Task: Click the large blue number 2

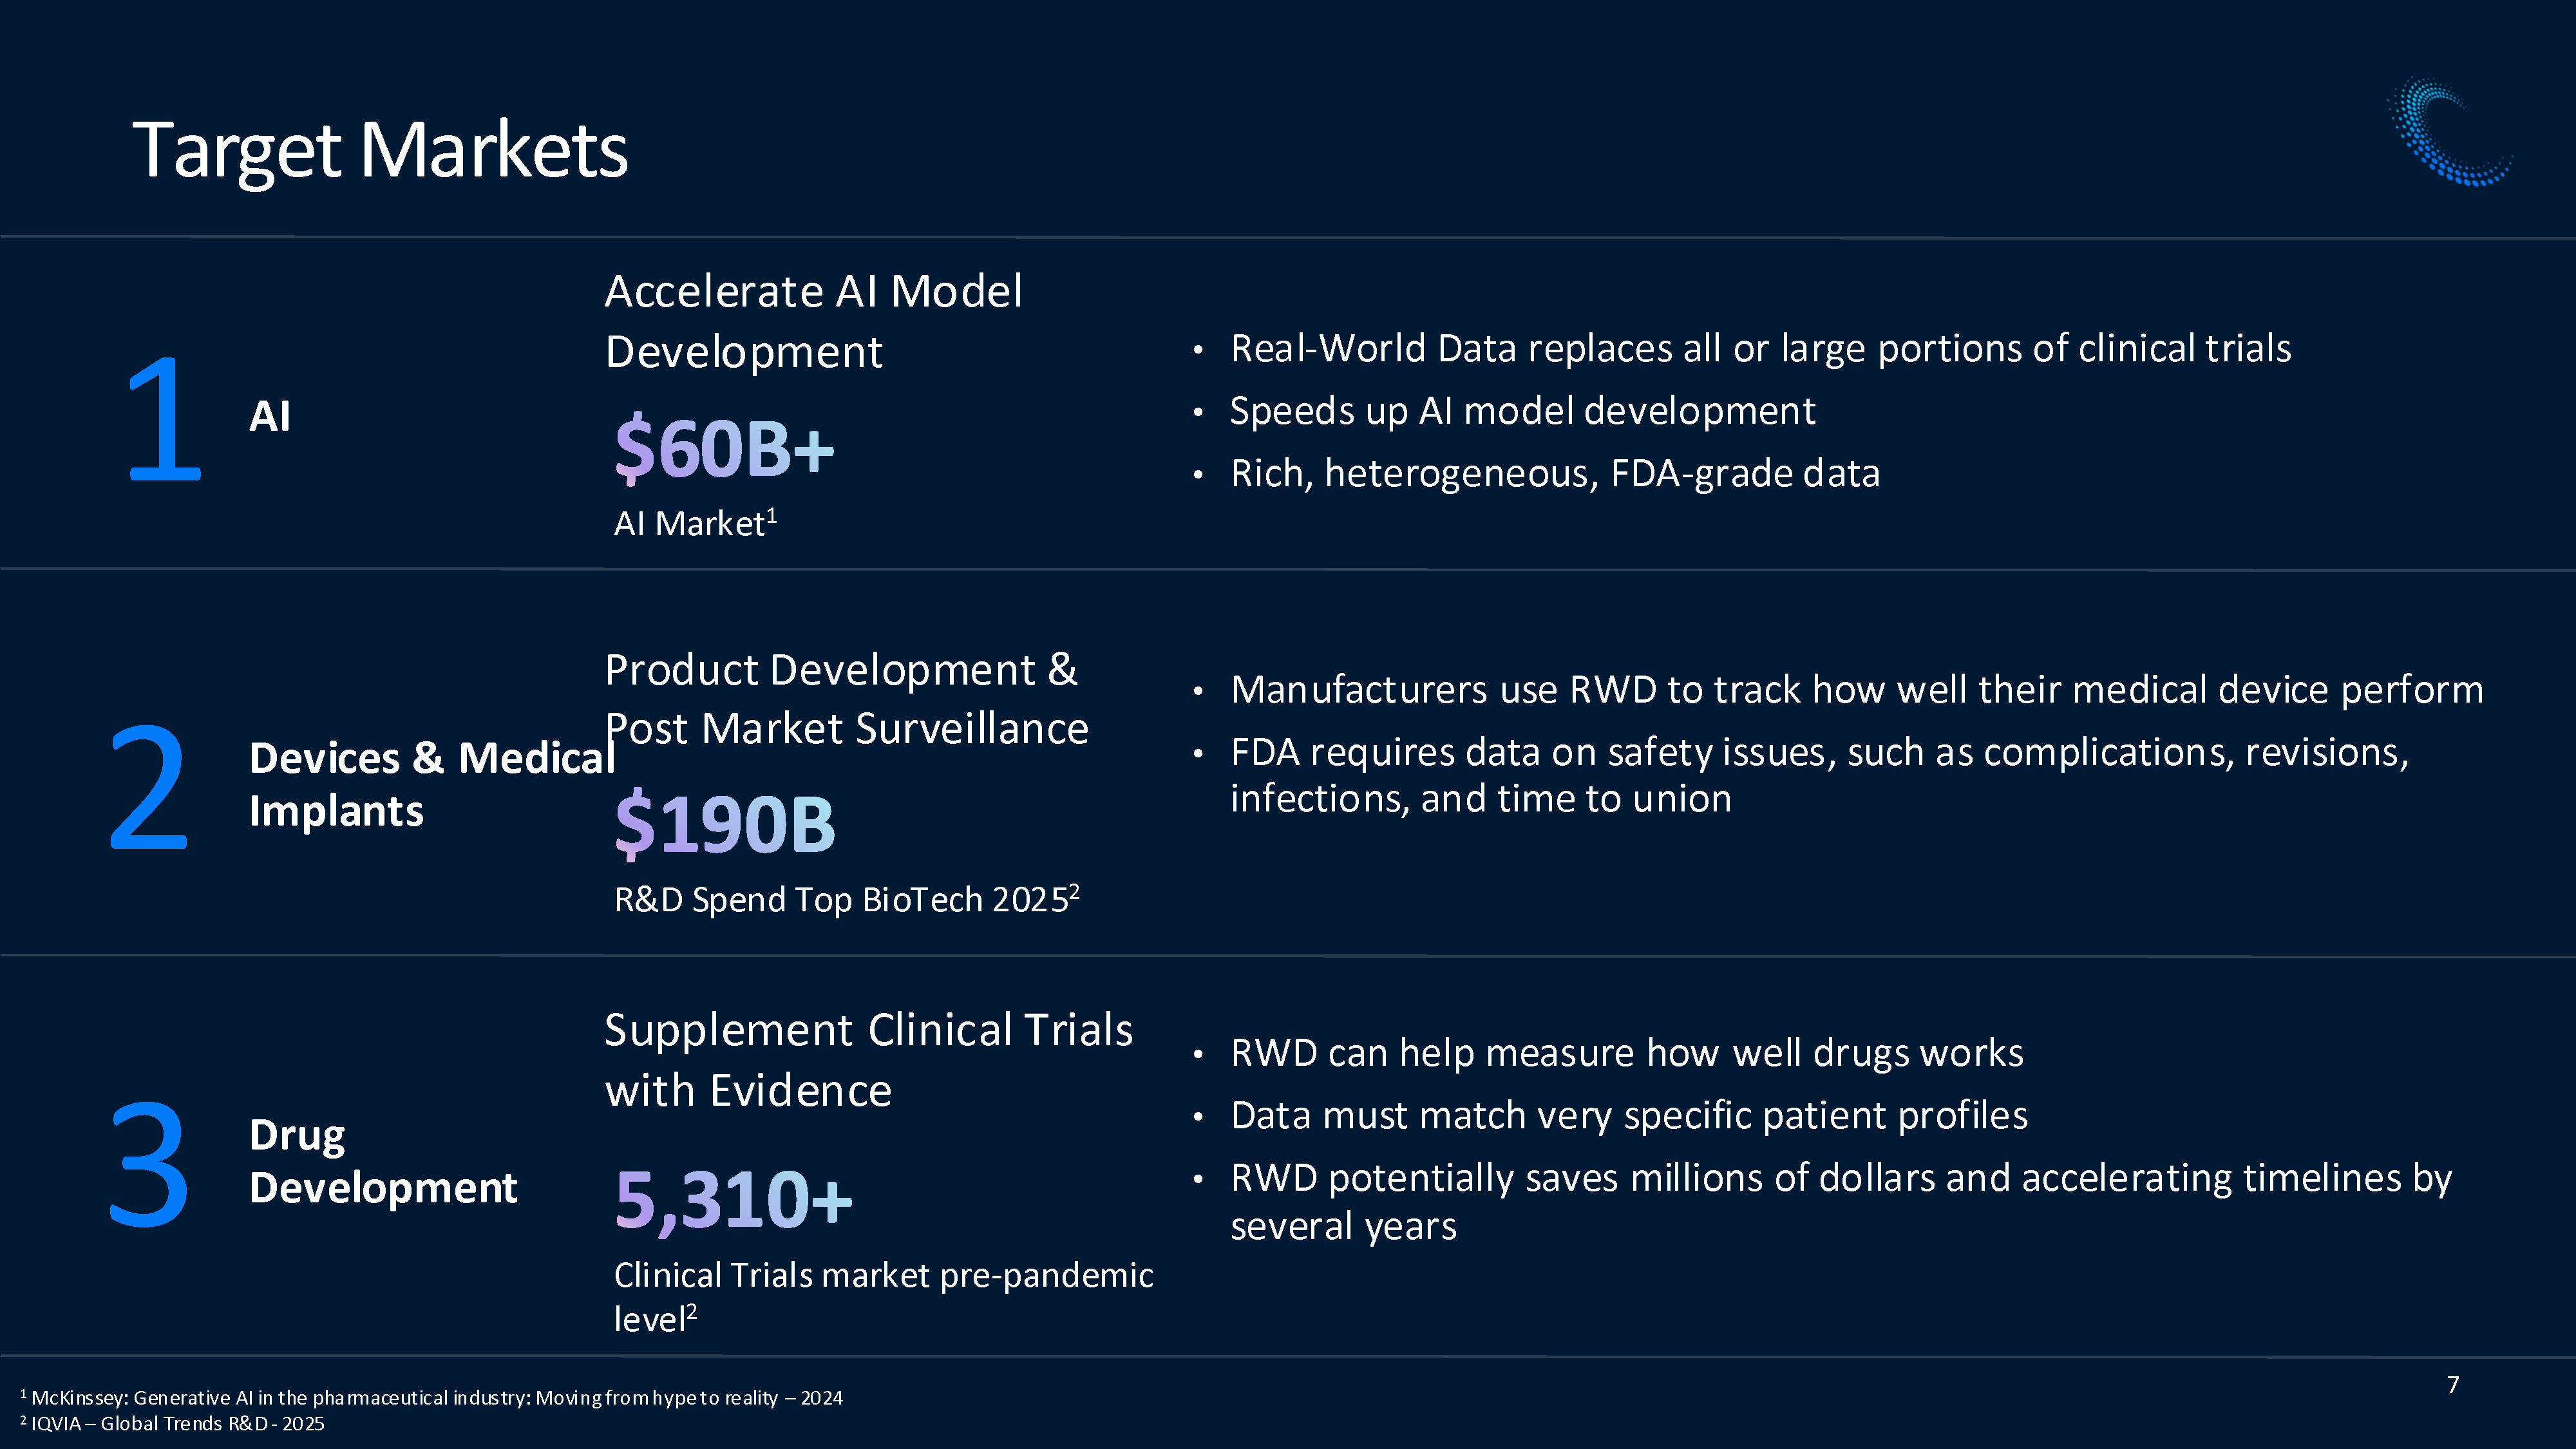Action: [148, 788]
